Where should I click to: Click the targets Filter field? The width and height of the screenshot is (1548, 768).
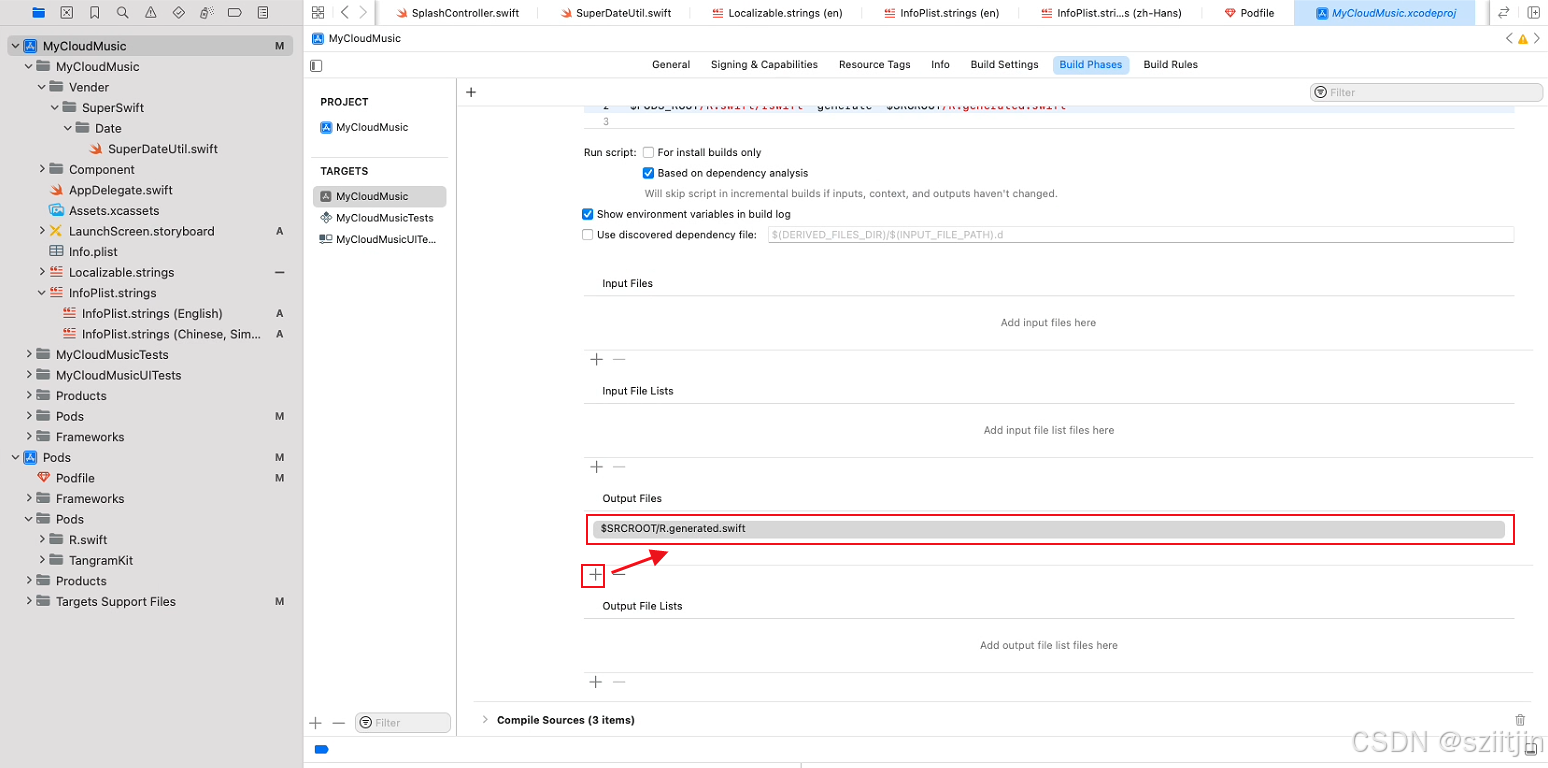coord(404,722)
